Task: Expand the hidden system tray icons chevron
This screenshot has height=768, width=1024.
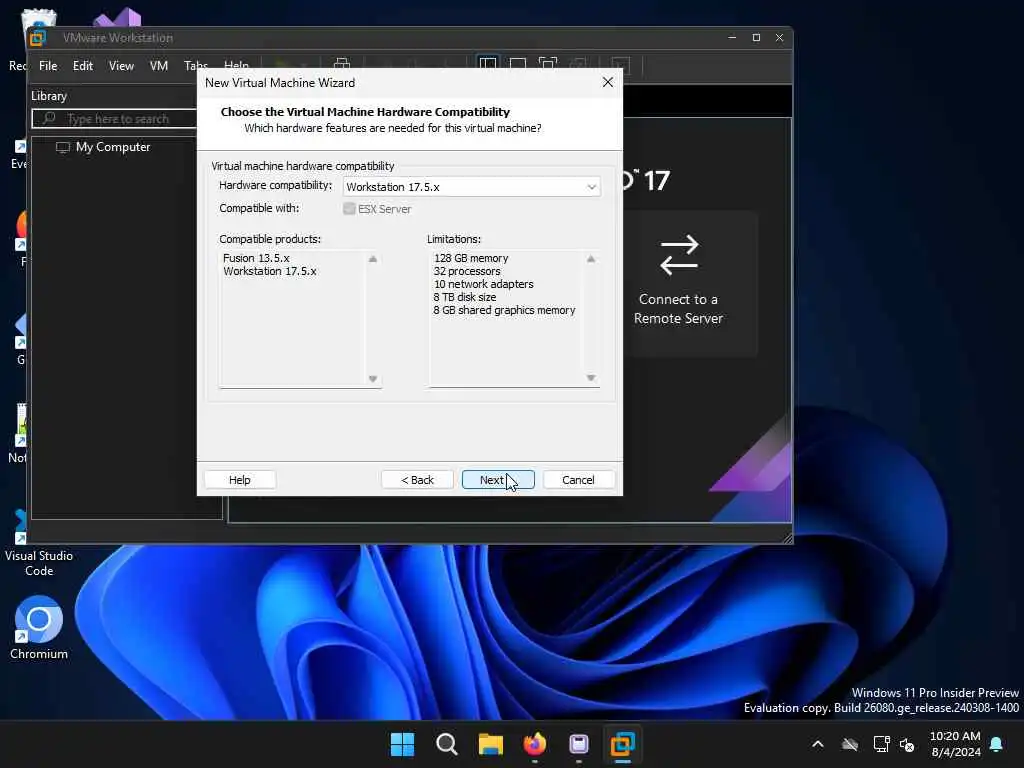Action: click(818, 744)
